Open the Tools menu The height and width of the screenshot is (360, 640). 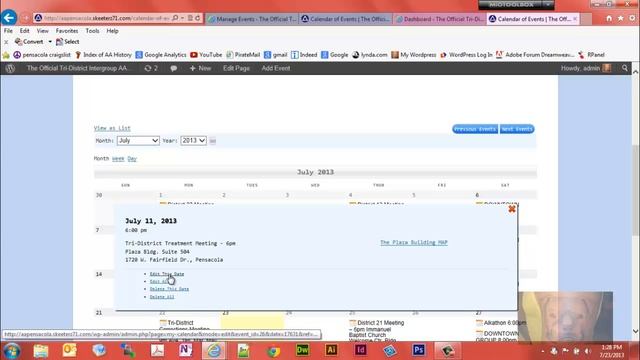[x=92, y=31]
